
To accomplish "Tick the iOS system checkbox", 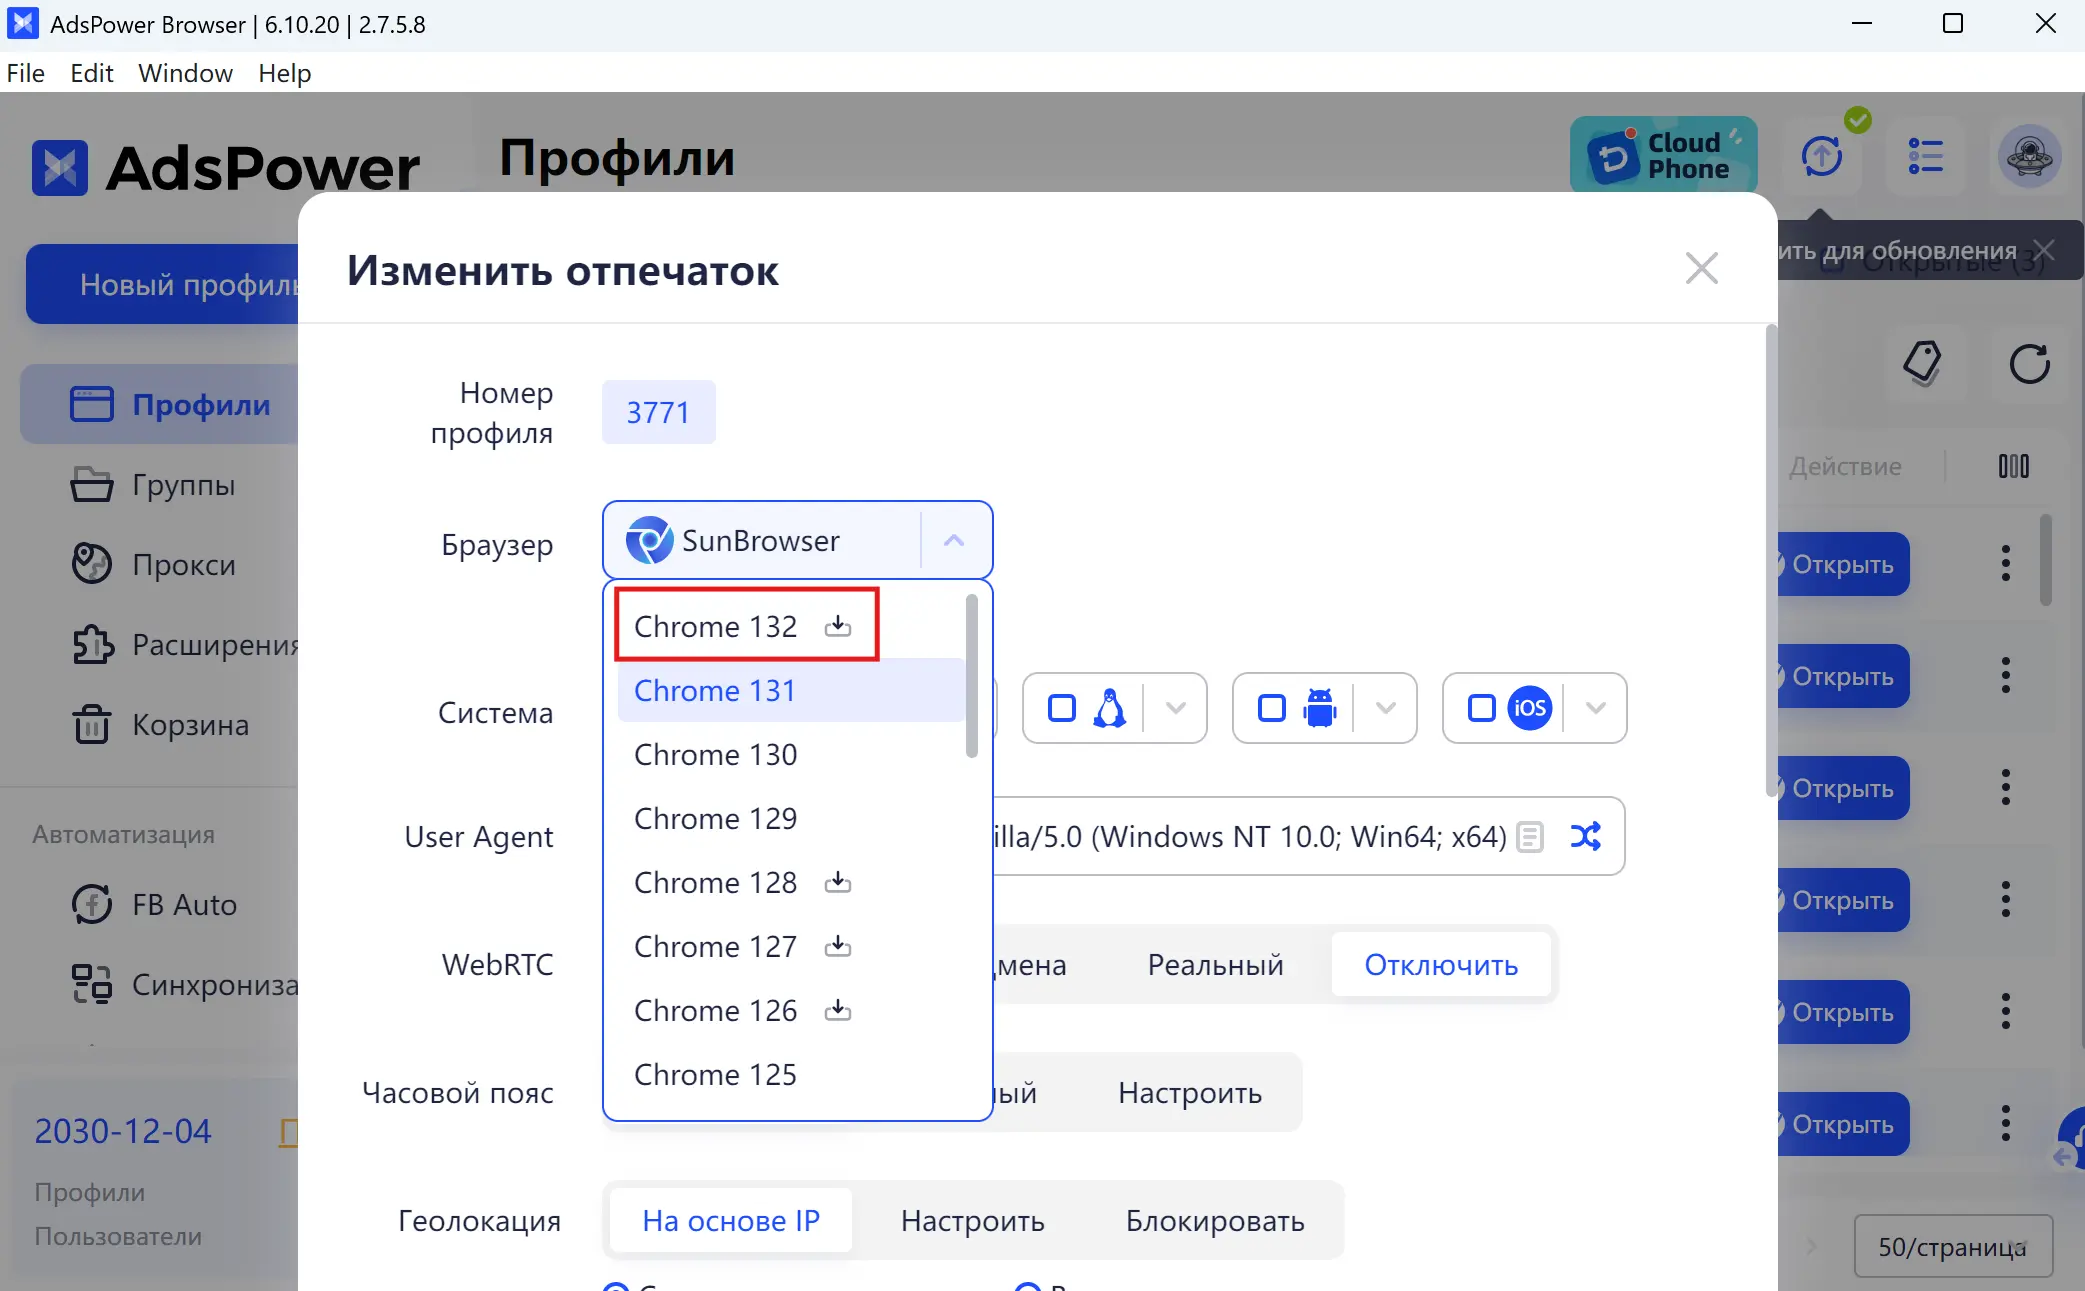I will (x=1482, y=708).
